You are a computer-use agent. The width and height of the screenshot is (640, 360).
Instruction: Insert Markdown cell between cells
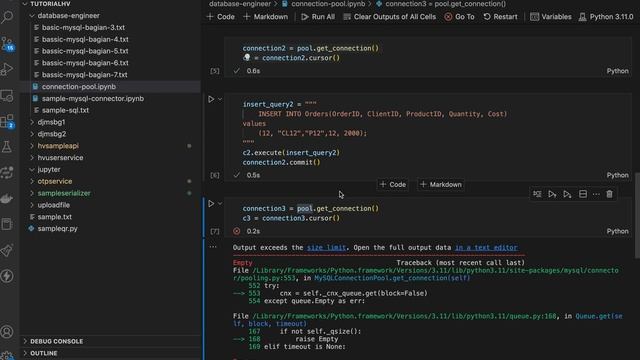click(x=441, y=184)
